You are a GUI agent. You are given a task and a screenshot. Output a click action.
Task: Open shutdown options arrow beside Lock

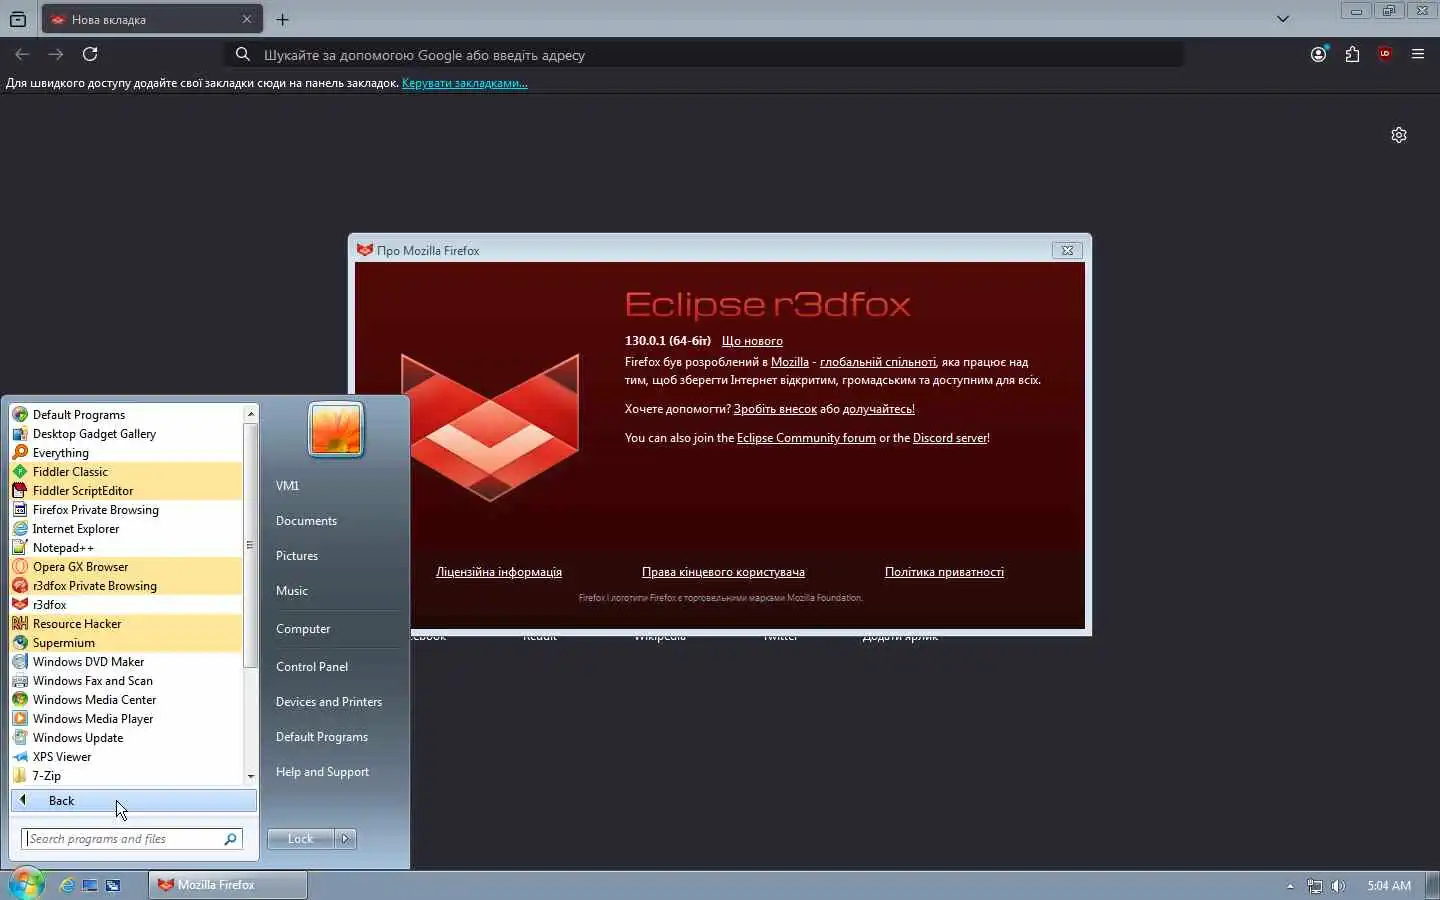coord(345,839)
